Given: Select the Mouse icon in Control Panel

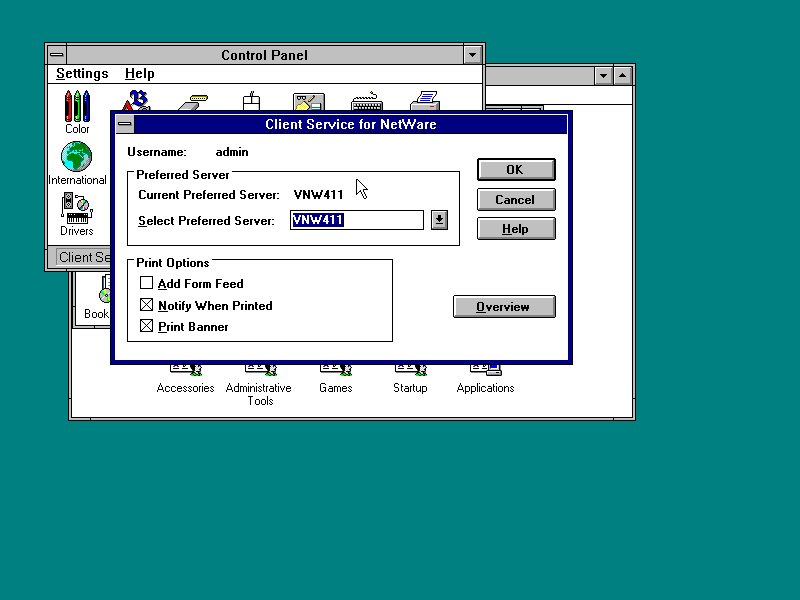Looking at the screenshot, I should pyautogui.click(x=251, y=101).
